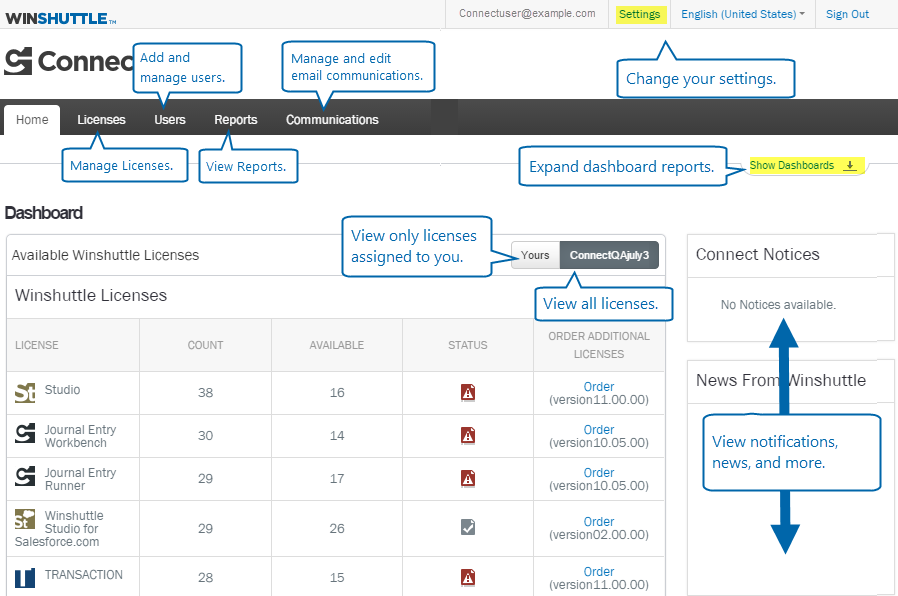Click the Salesforce row checkmark status icon

[467, 526]
